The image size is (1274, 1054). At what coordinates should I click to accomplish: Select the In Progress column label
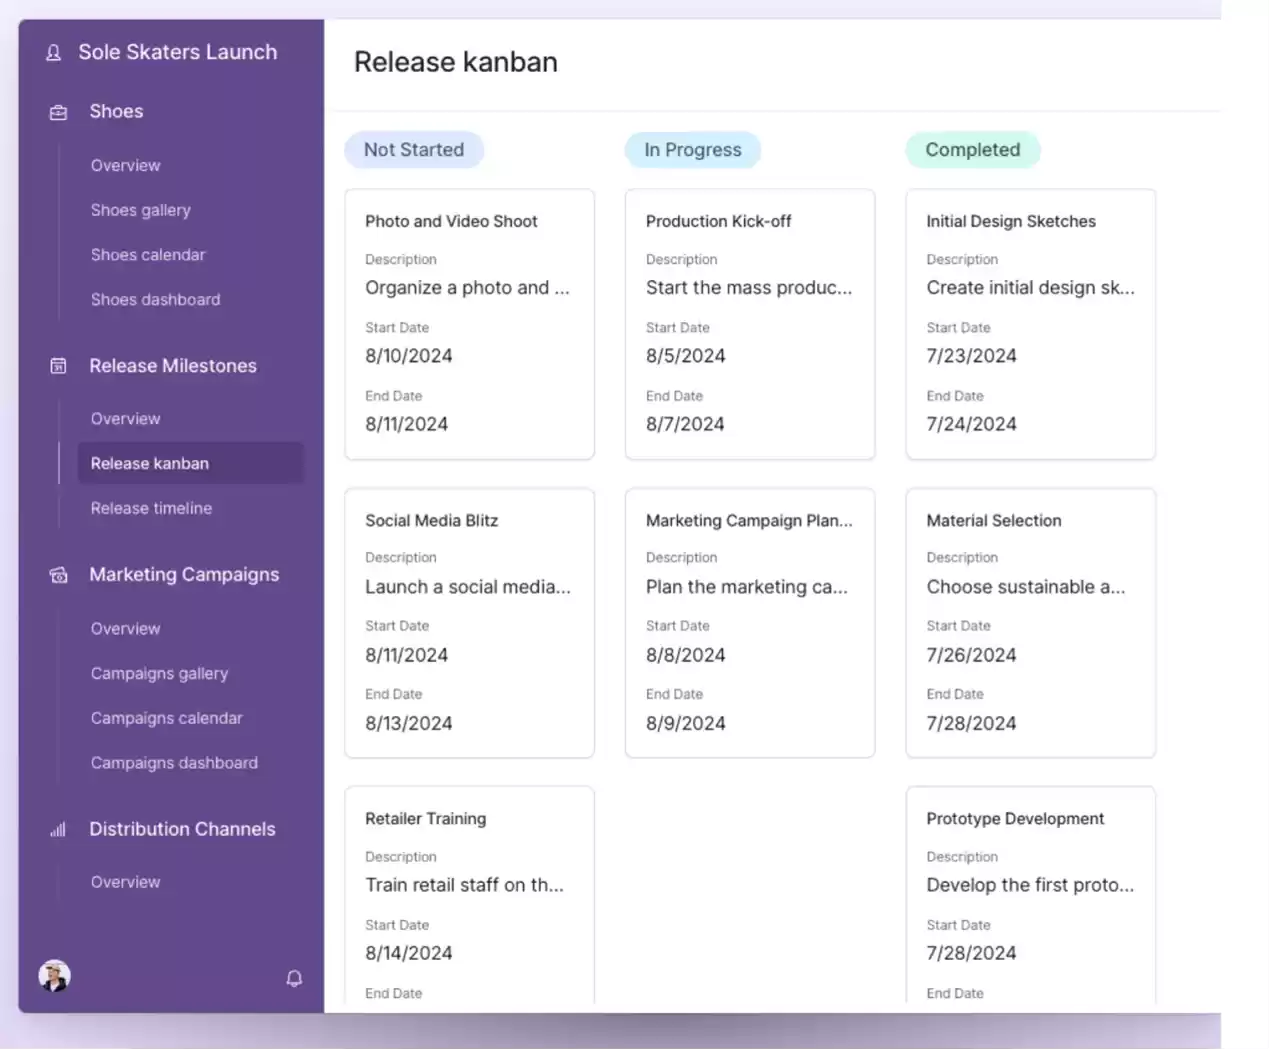693,150
